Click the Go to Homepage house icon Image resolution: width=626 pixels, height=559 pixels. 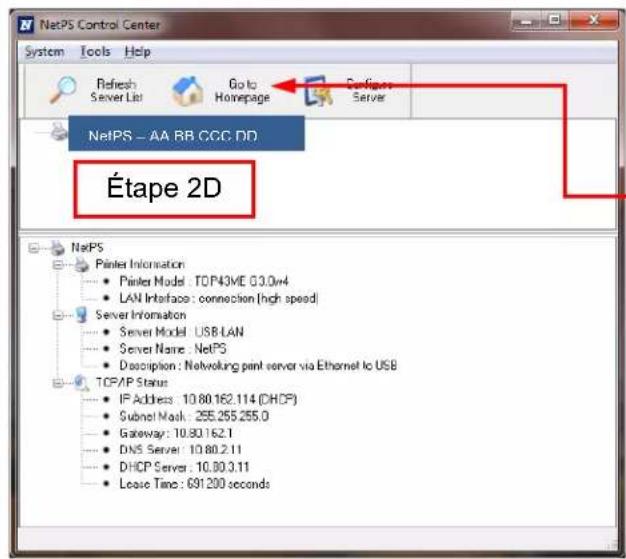click(187, 91)
